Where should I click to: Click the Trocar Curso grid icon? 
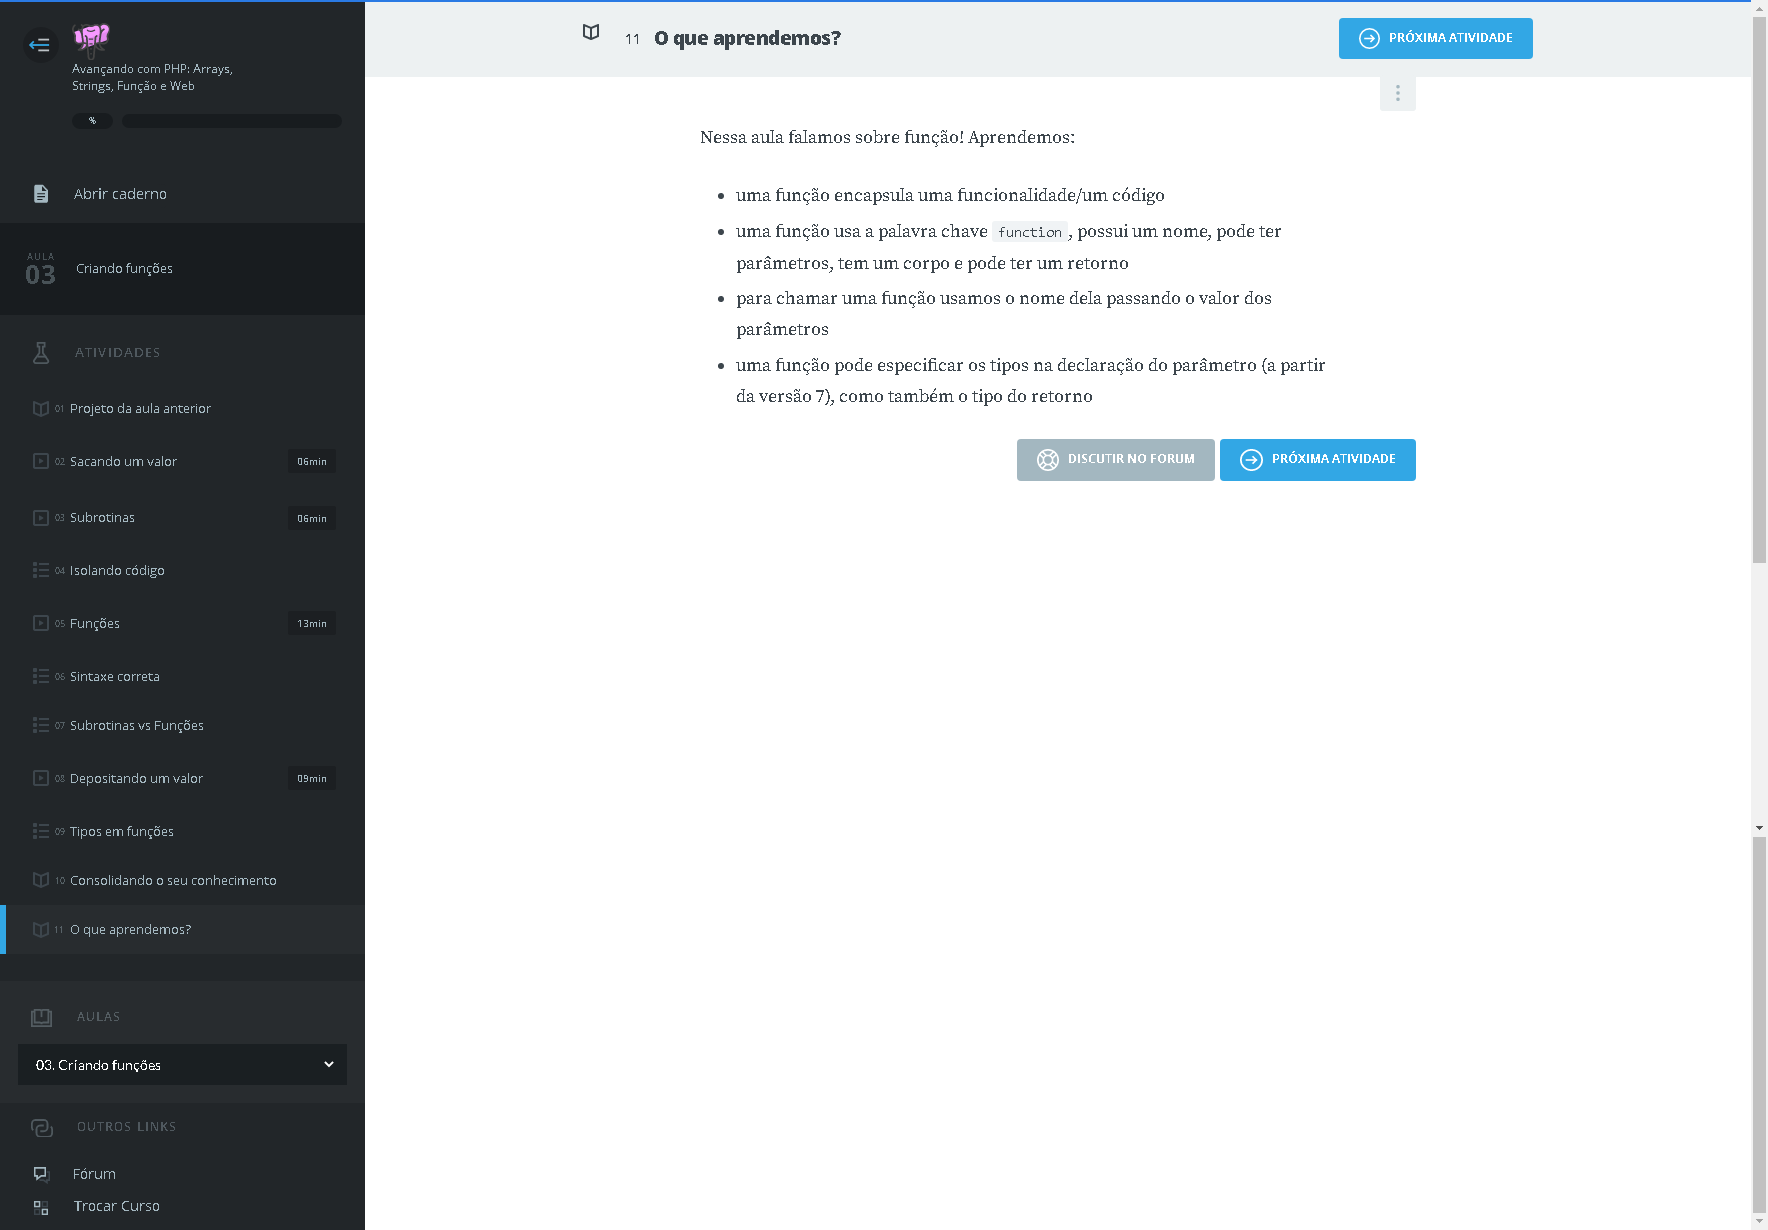tap(41, 1207)
